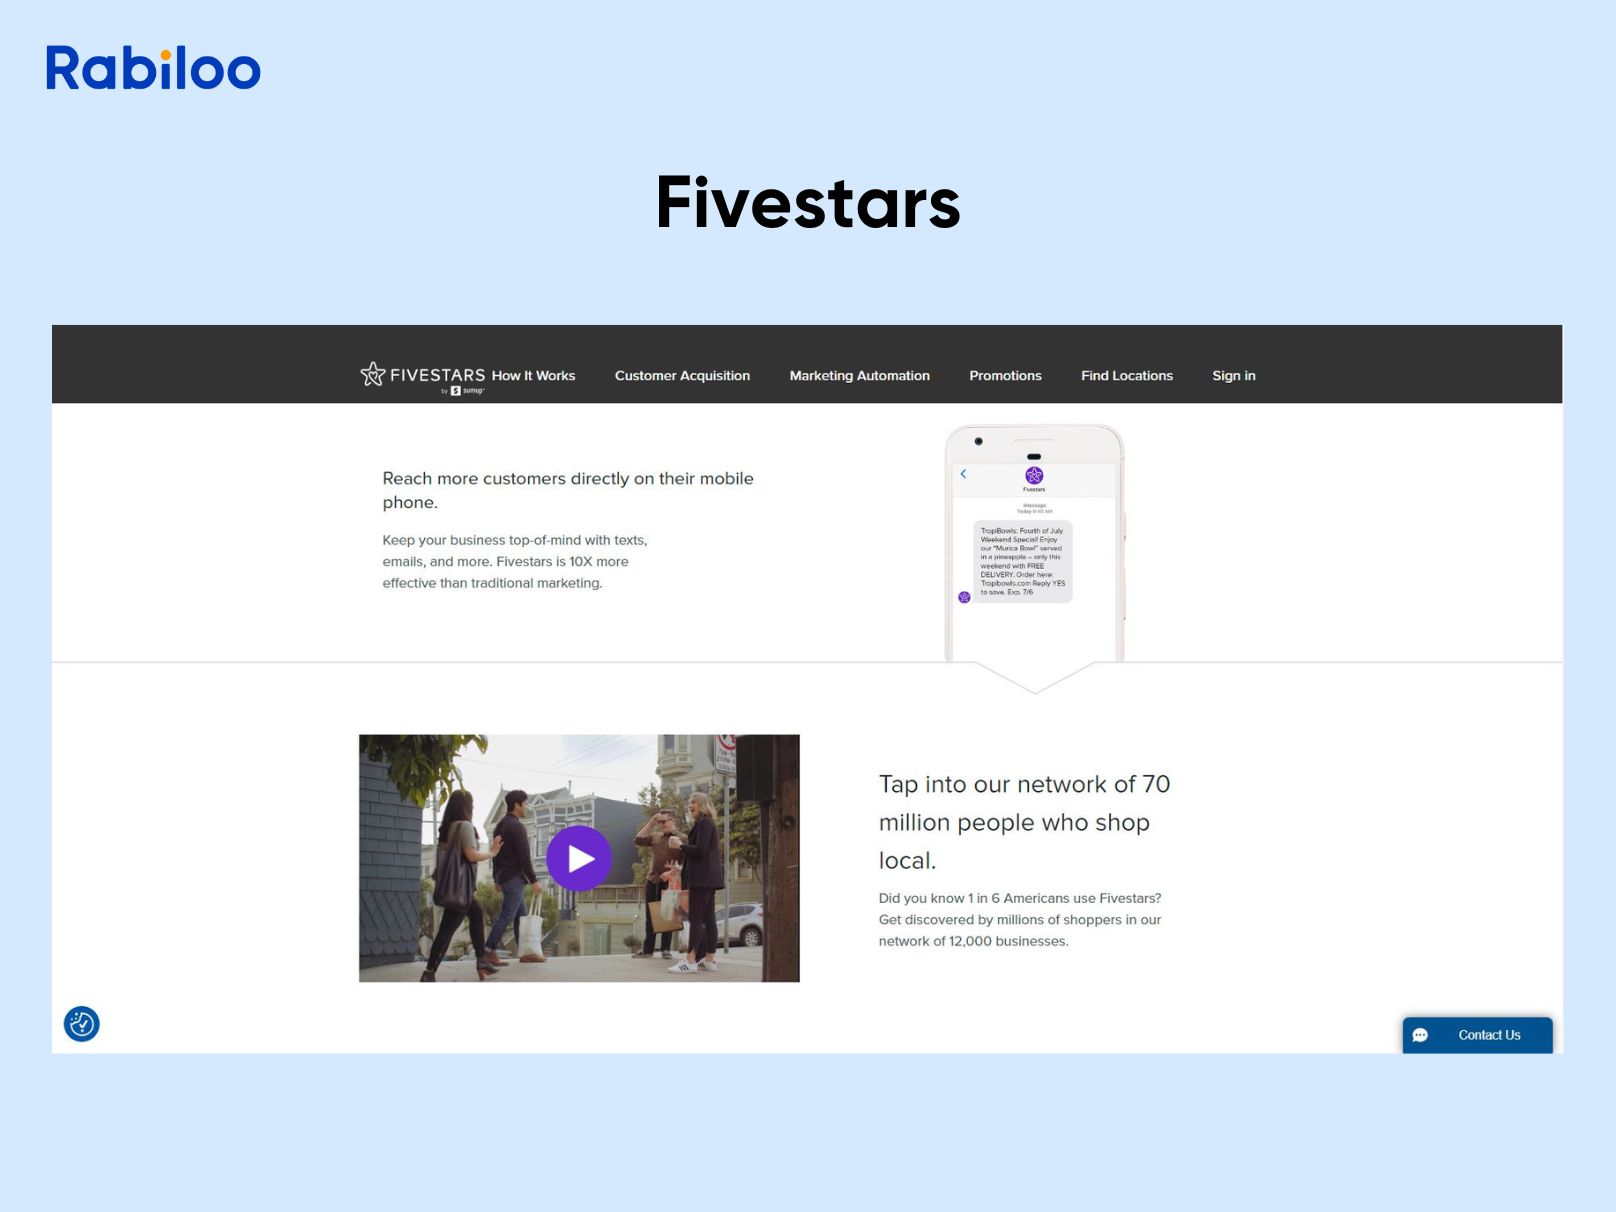
Task: Click the "Did you know 1 in 6" paragraph
Action: pos(1020,919)
